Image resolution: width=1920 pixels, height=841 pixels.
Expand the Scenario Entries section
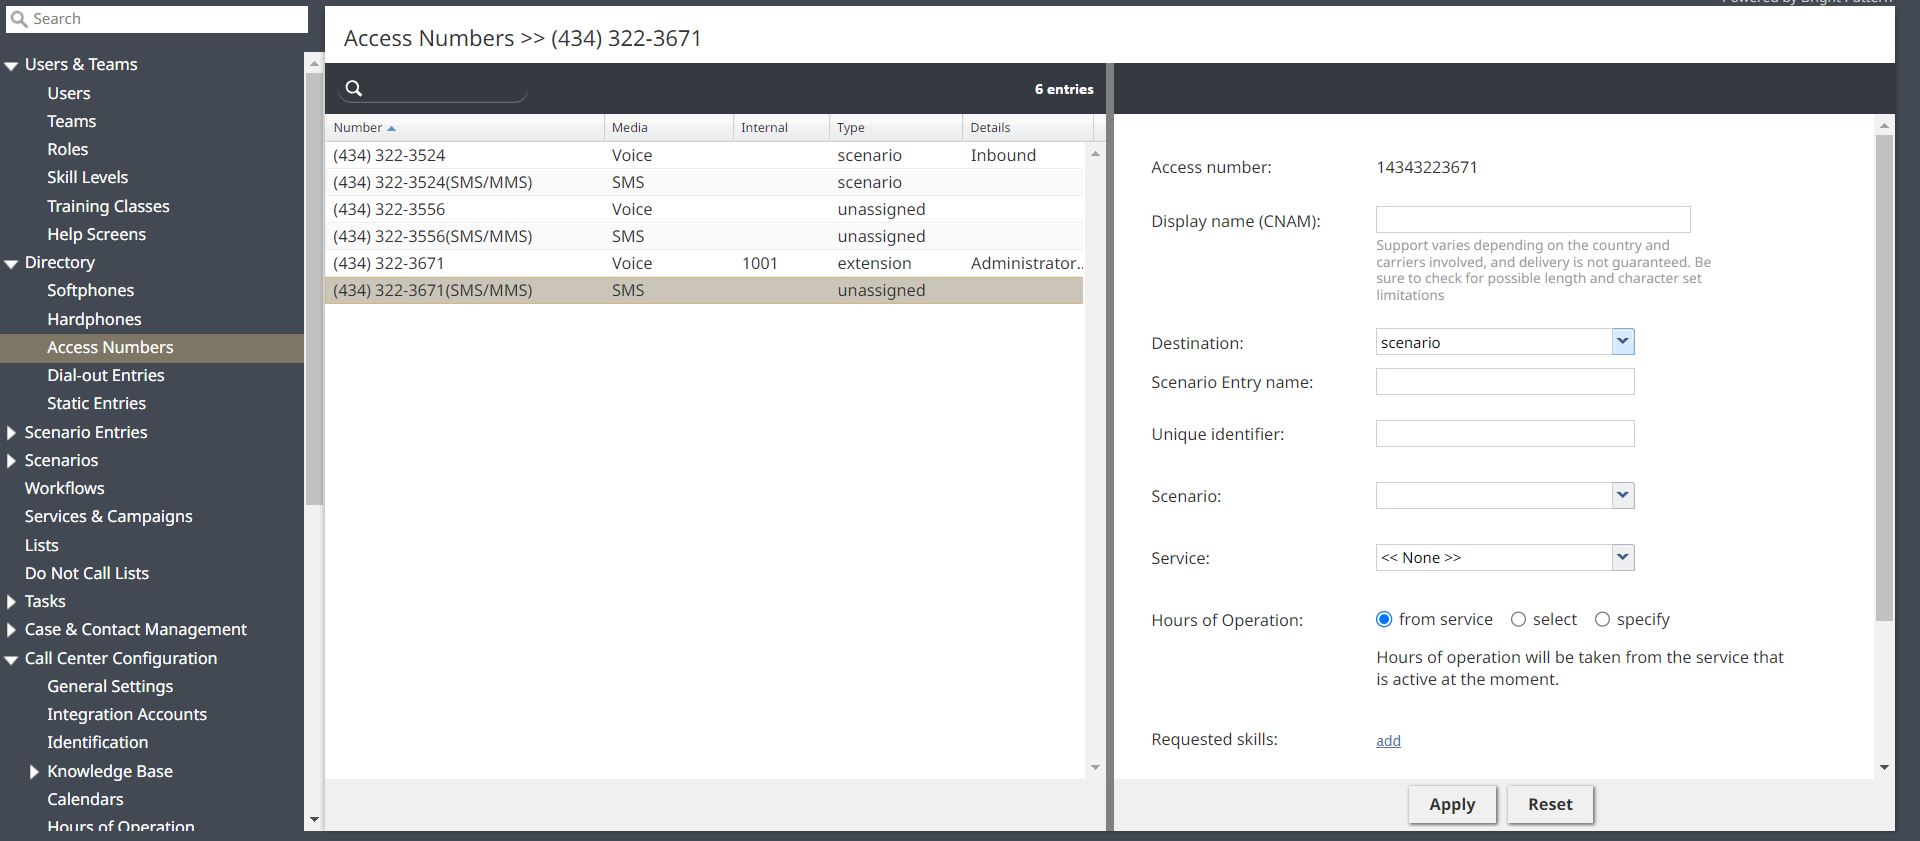pyautogui.click(x=11, y=433)
